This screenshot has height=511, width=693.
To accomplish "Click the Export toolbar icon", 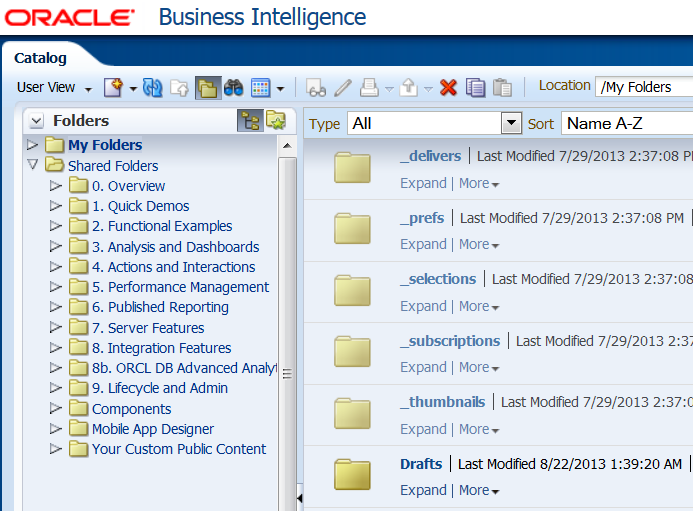I will click(x=409, y=88).
